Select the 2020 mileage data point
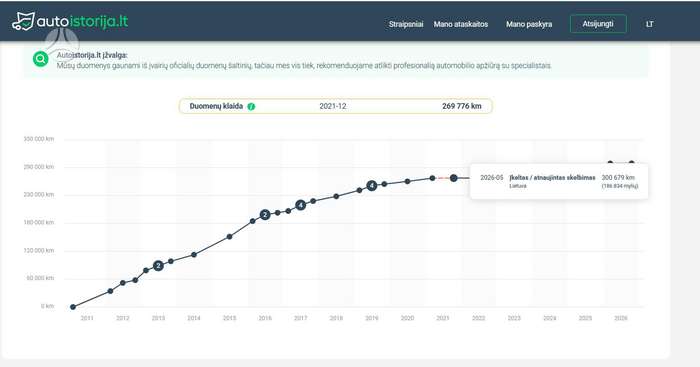Screen dimensions: 700x367 point(407,181)
